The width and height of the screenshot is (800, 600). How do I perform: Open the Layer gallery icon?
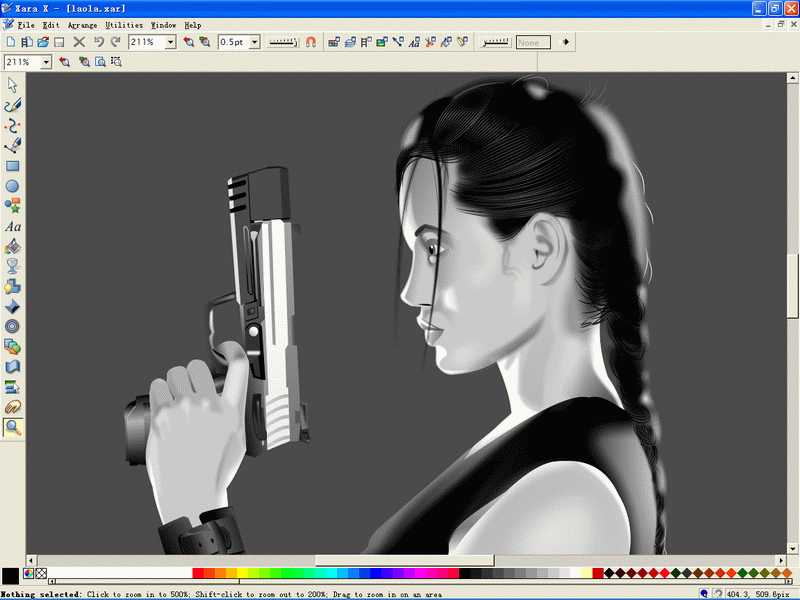tap(350, 42)
